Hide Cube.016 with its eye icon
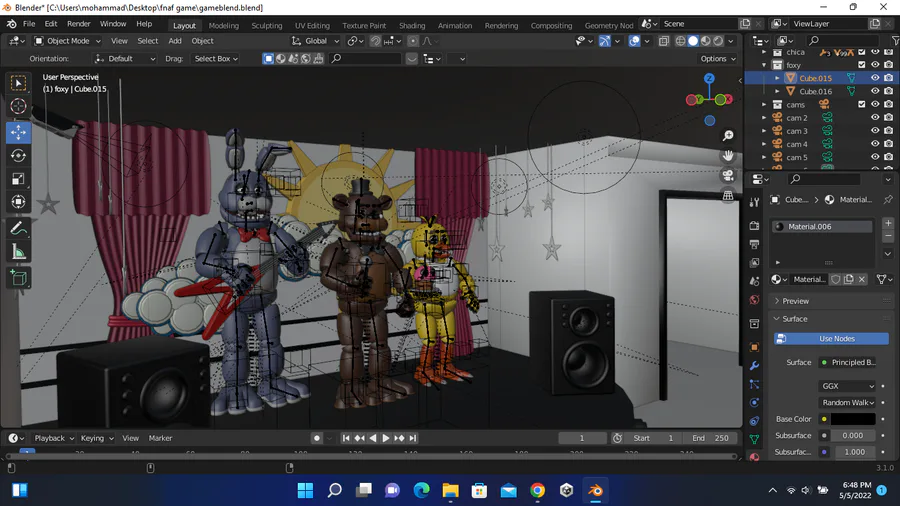Image resolution: width=900 pixels, height=506 pixels. coord(875,91)
